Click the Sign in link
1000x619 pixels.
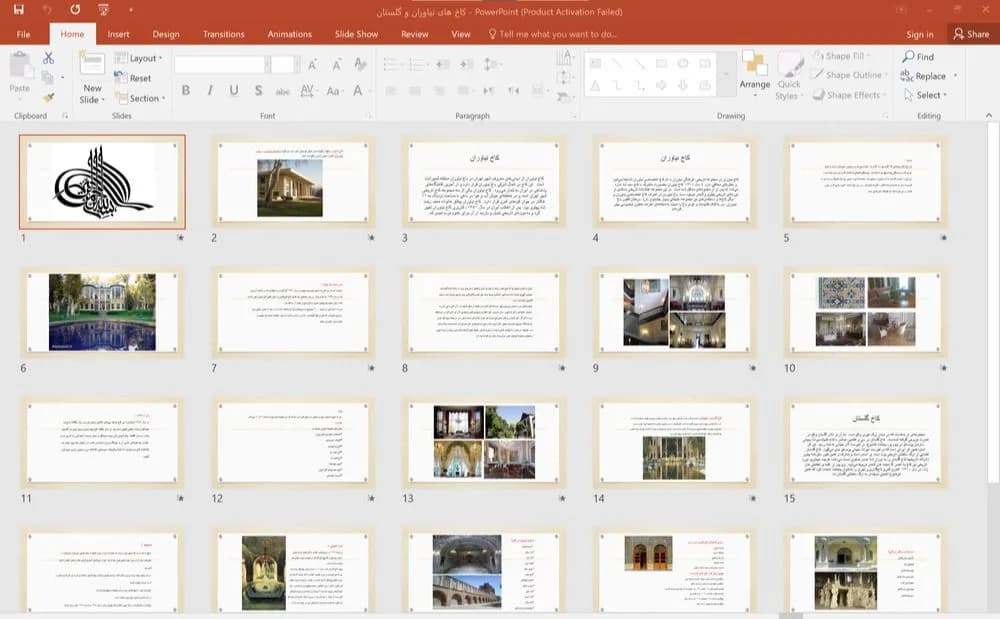tap(920, 34)
